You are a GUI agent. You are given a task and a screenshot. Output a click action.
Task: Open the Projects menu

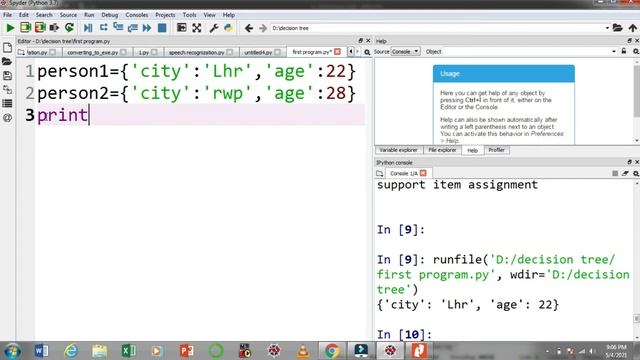pyautogui.click(x=165, y=15)
